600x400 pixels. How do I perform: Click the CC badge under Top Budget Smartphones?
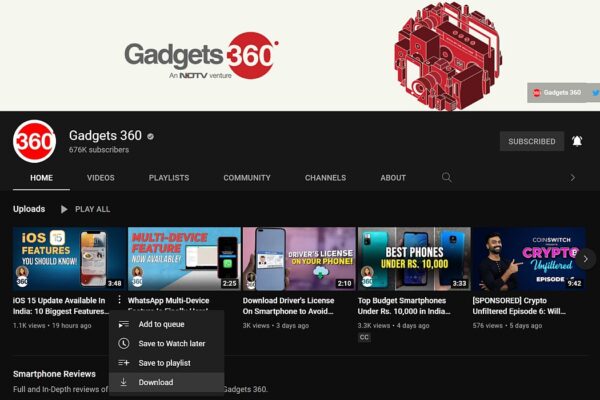(364, 337)
